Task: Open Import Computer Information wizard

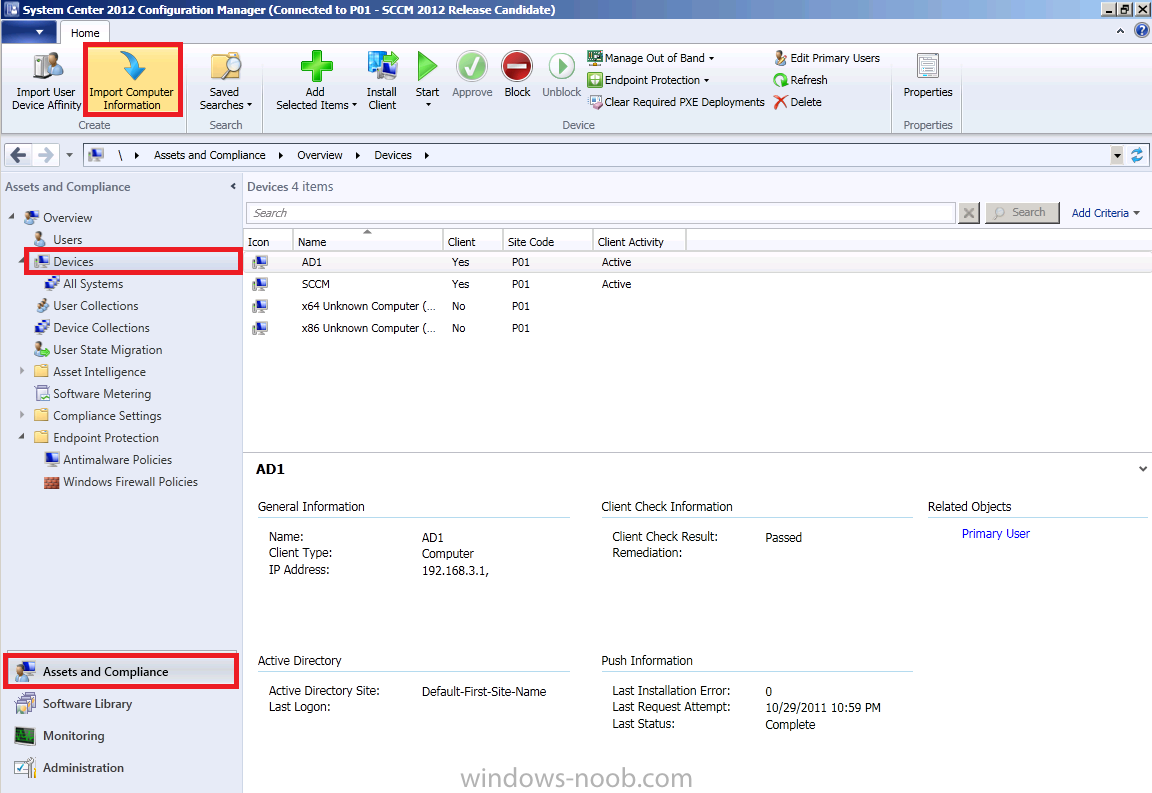Action: [x=132, y=80]
